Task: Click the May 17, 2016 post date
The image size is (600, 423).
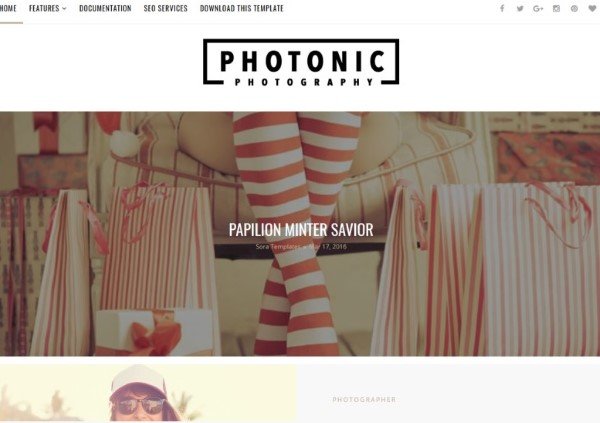Action: (x=328, y=247)
